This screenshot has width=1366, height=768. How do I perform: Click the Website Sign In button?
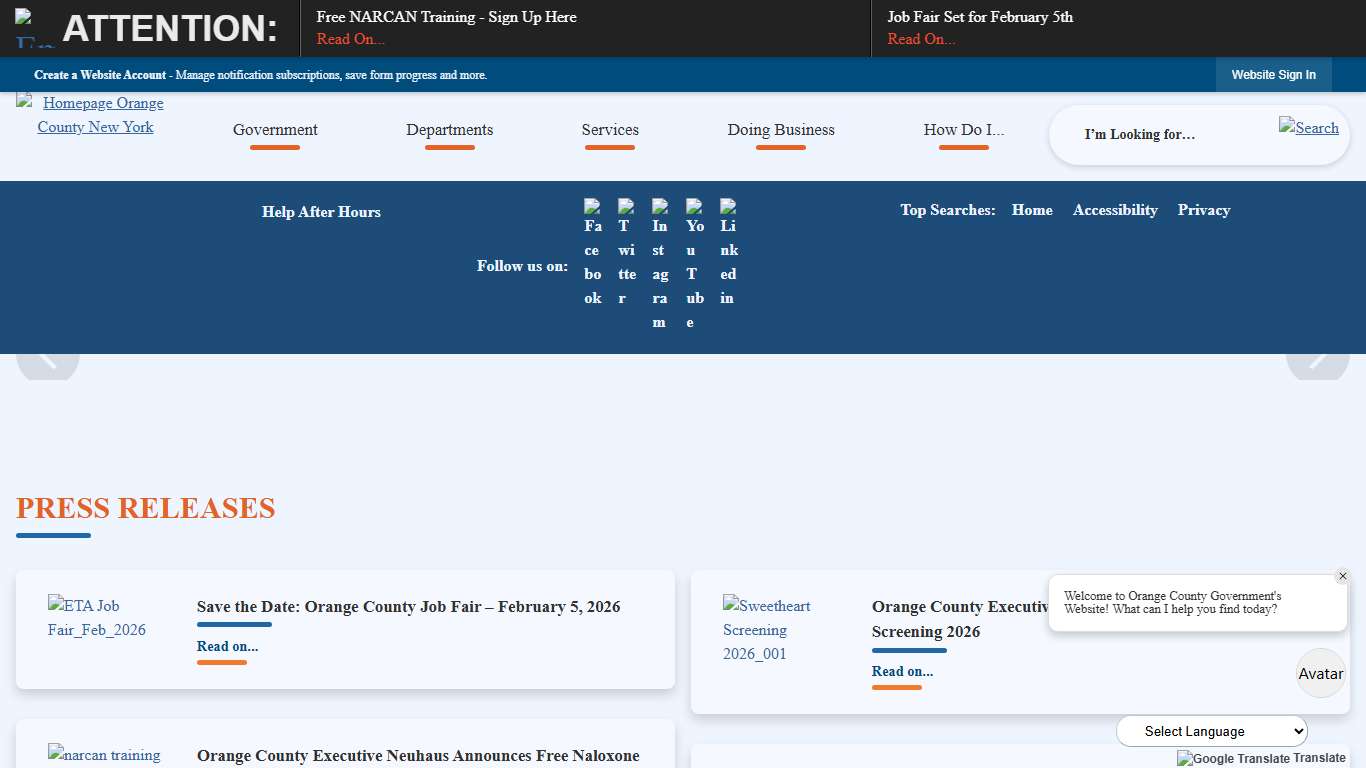1273,75
